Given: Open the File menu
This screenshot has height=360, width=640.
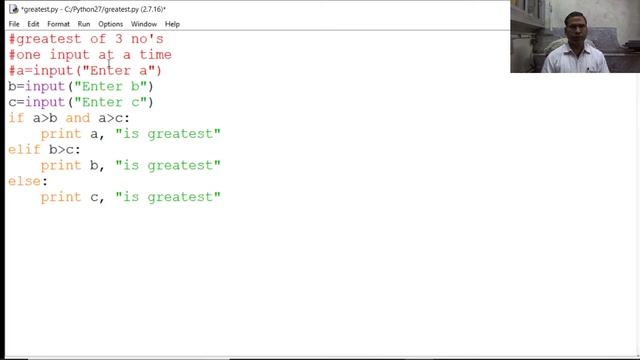Looking at the screenshot, I should [14, 24].
